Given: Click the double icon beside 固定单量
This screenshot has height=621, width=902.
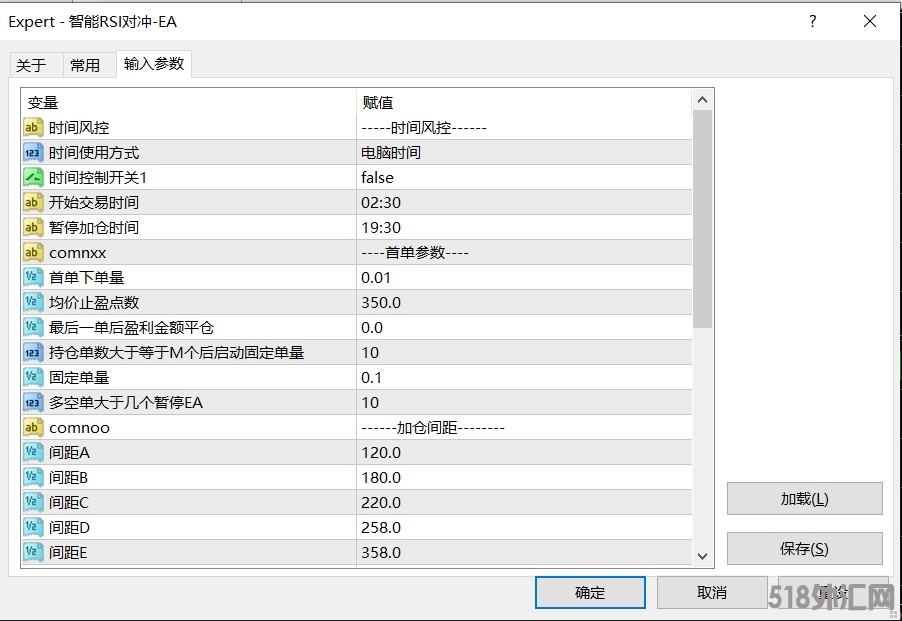Looking at the screenshot, I should click(33, 378).
